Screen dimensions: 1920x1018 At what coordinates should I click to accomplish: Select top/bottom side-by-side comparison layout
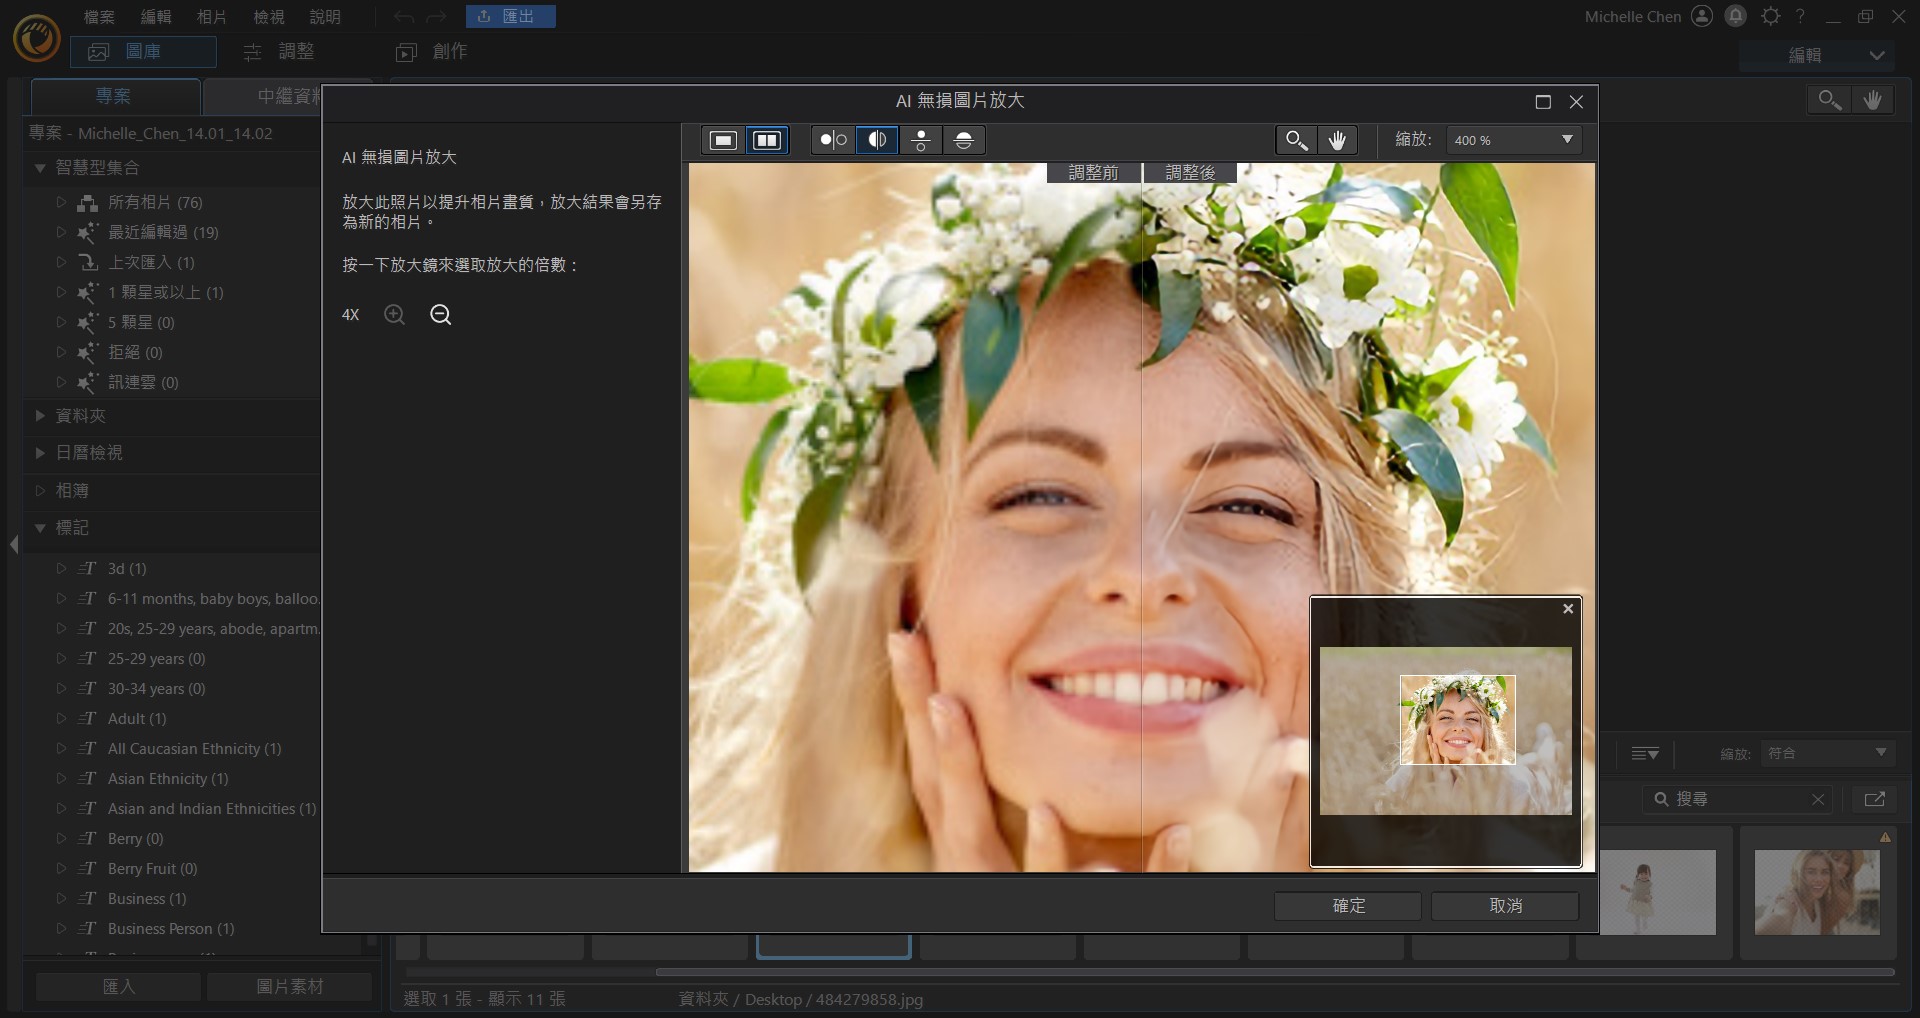tap(921, 140)
